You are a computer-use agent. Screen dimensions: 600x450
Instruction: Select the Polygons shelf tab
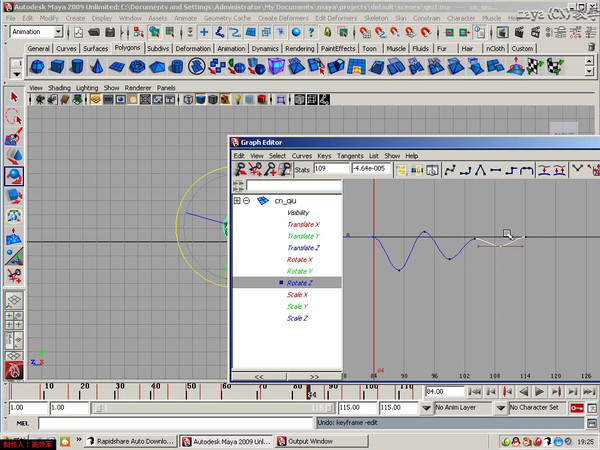[128, 48]
